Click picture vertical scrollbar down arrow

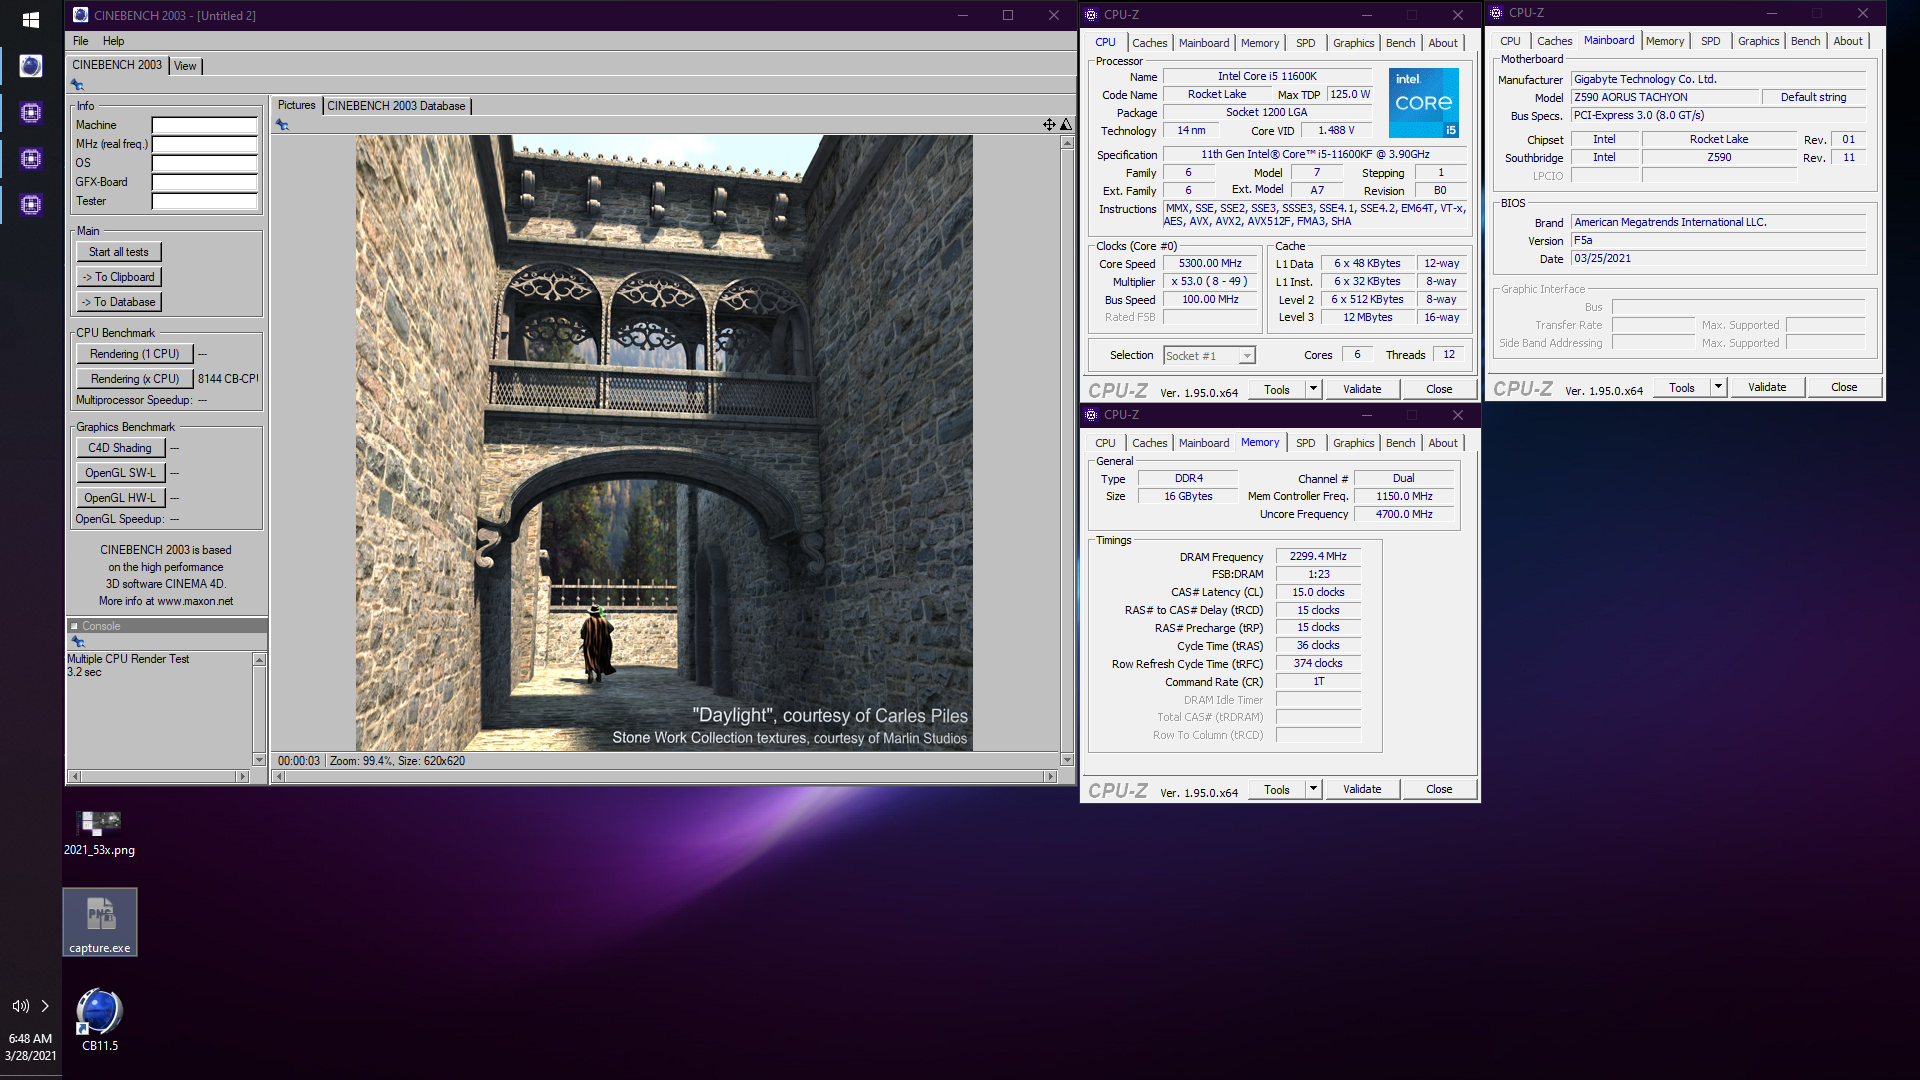click(x=1067, y=760)
